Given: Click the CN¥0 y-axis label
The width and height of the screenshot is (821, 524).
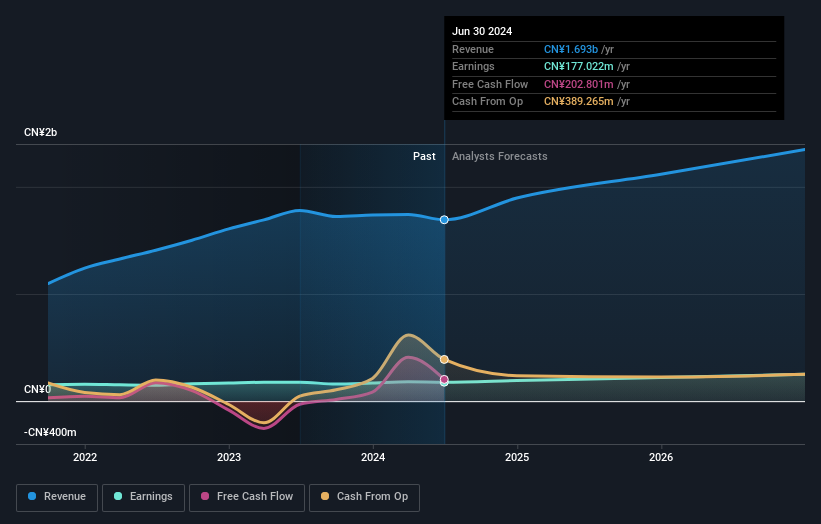Looking at the screenshot, I should (37, 389).
